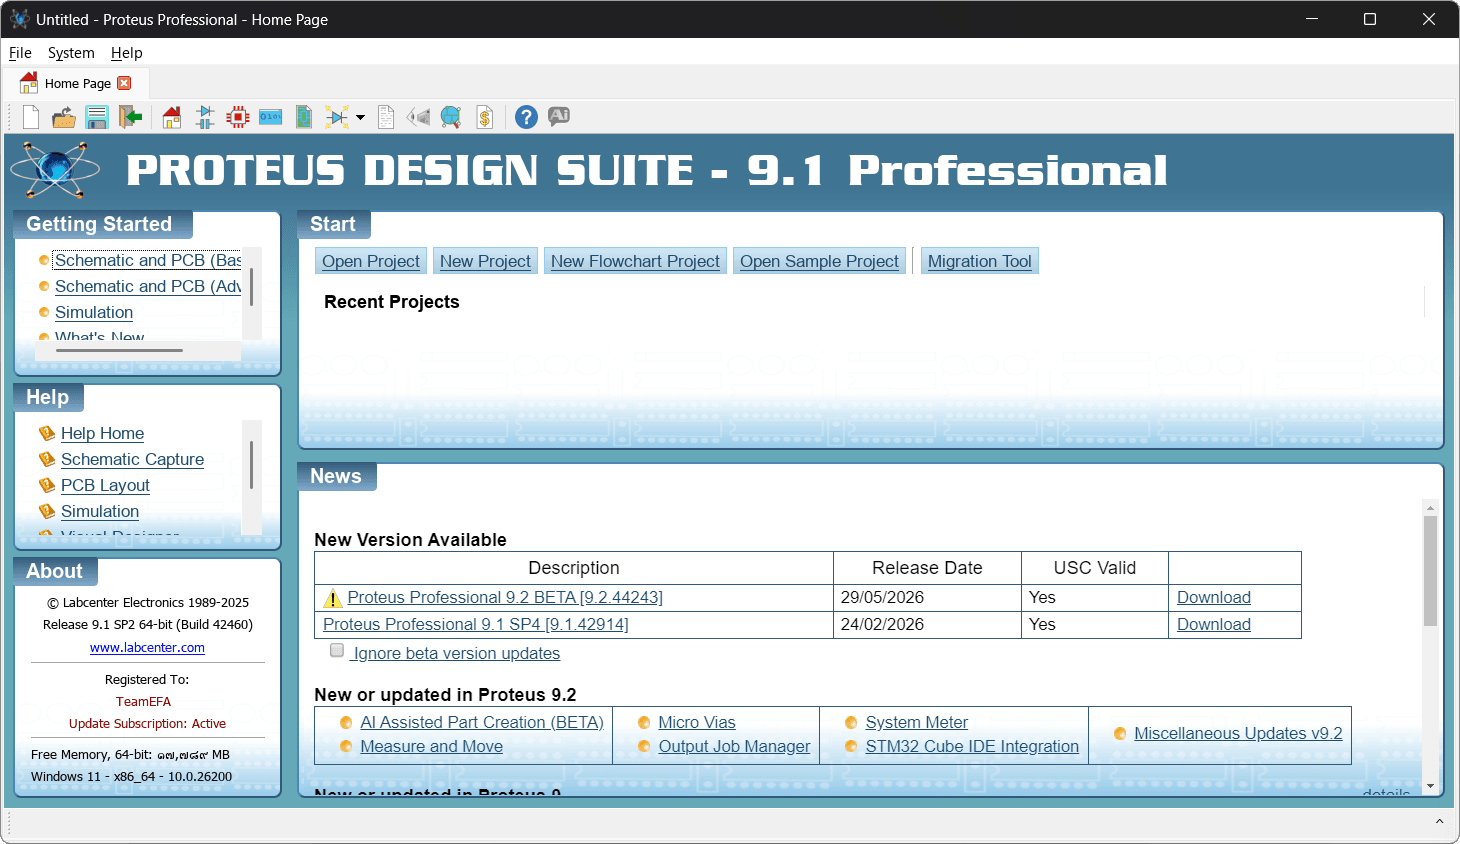1460x844 pixels.
Task: Expand the dropdown arrow next to diode icon
Action: (360, 117)
